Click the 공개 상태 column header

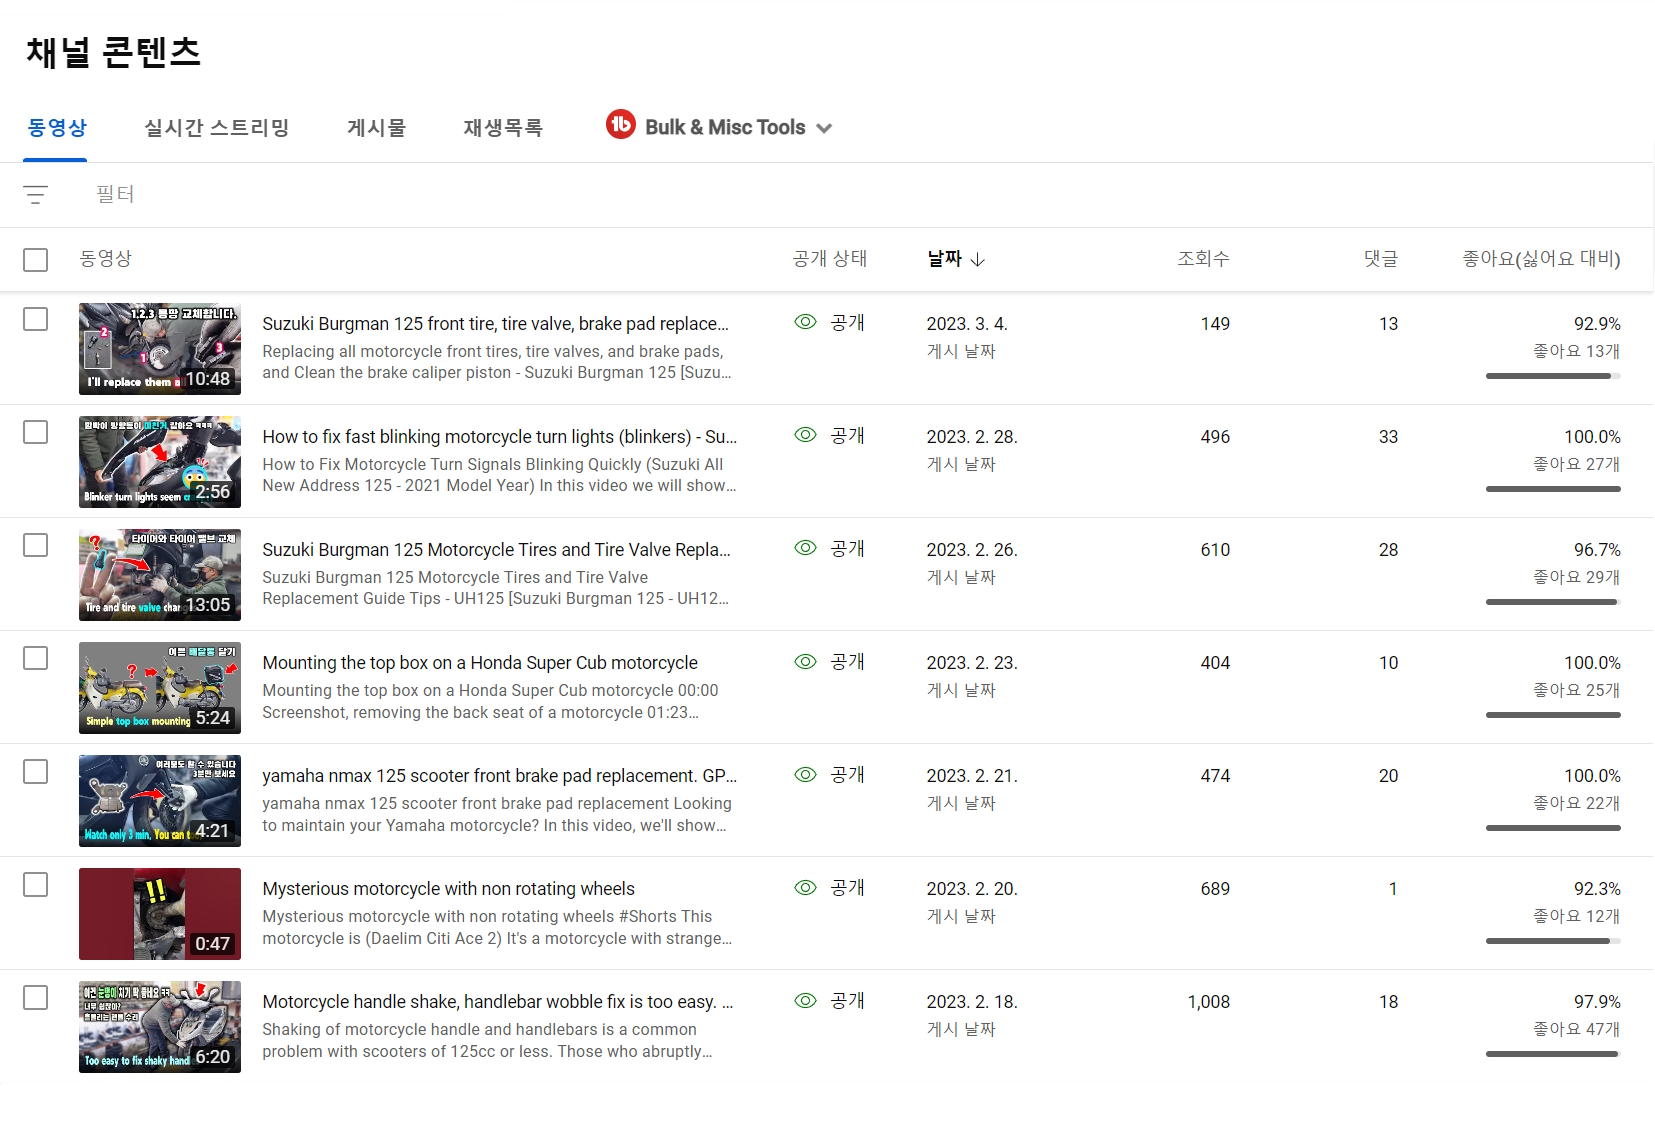(830, 259)
